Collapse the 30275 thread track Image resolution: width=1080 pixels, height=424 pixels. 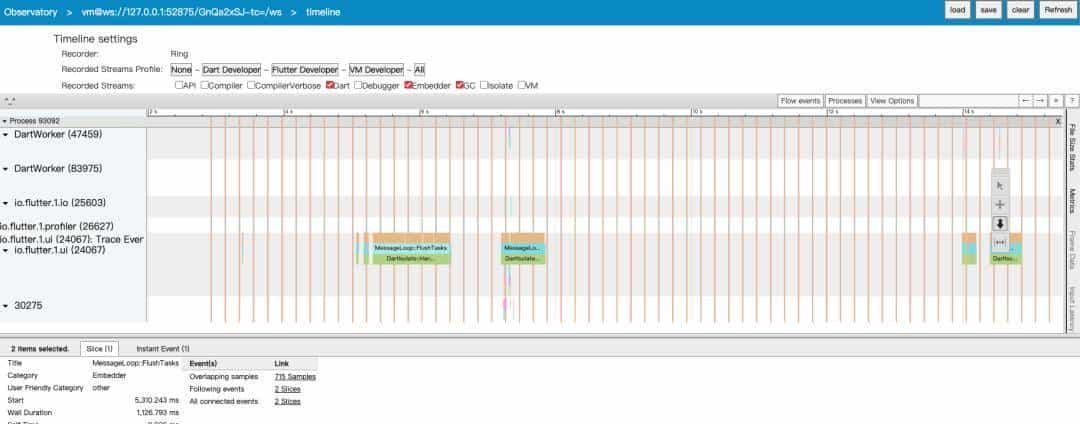(x=6, y=306)
